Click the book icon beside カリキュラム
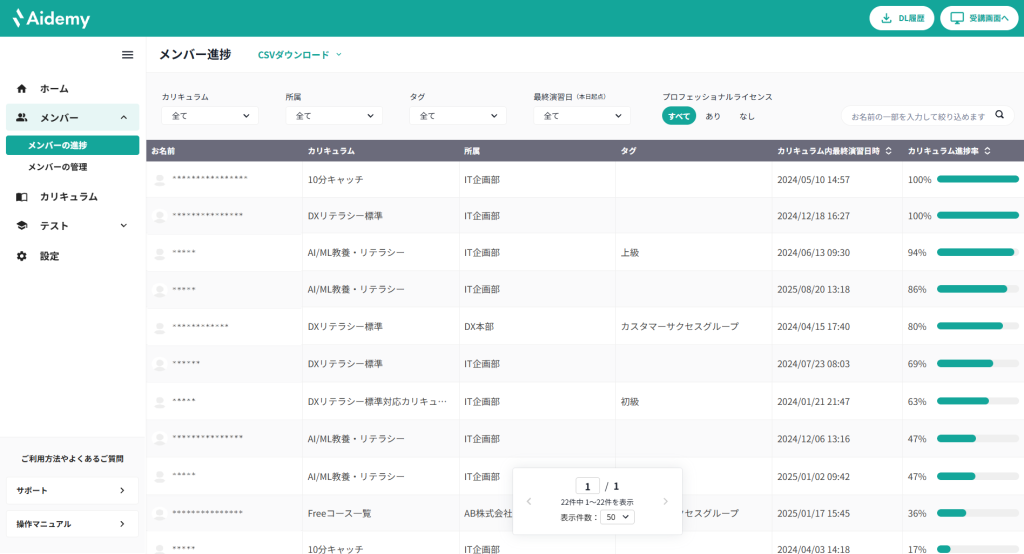The height and width of the screenshot is (554, 1024). tap(22, 197)
